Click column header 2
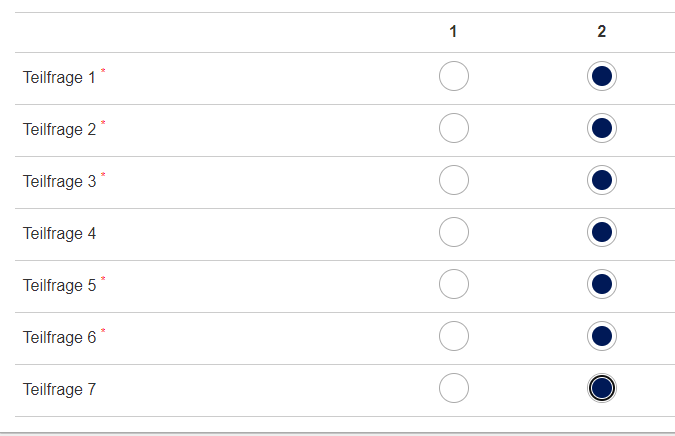Screen dimensions: 675x436 click(x=602, y=31)
